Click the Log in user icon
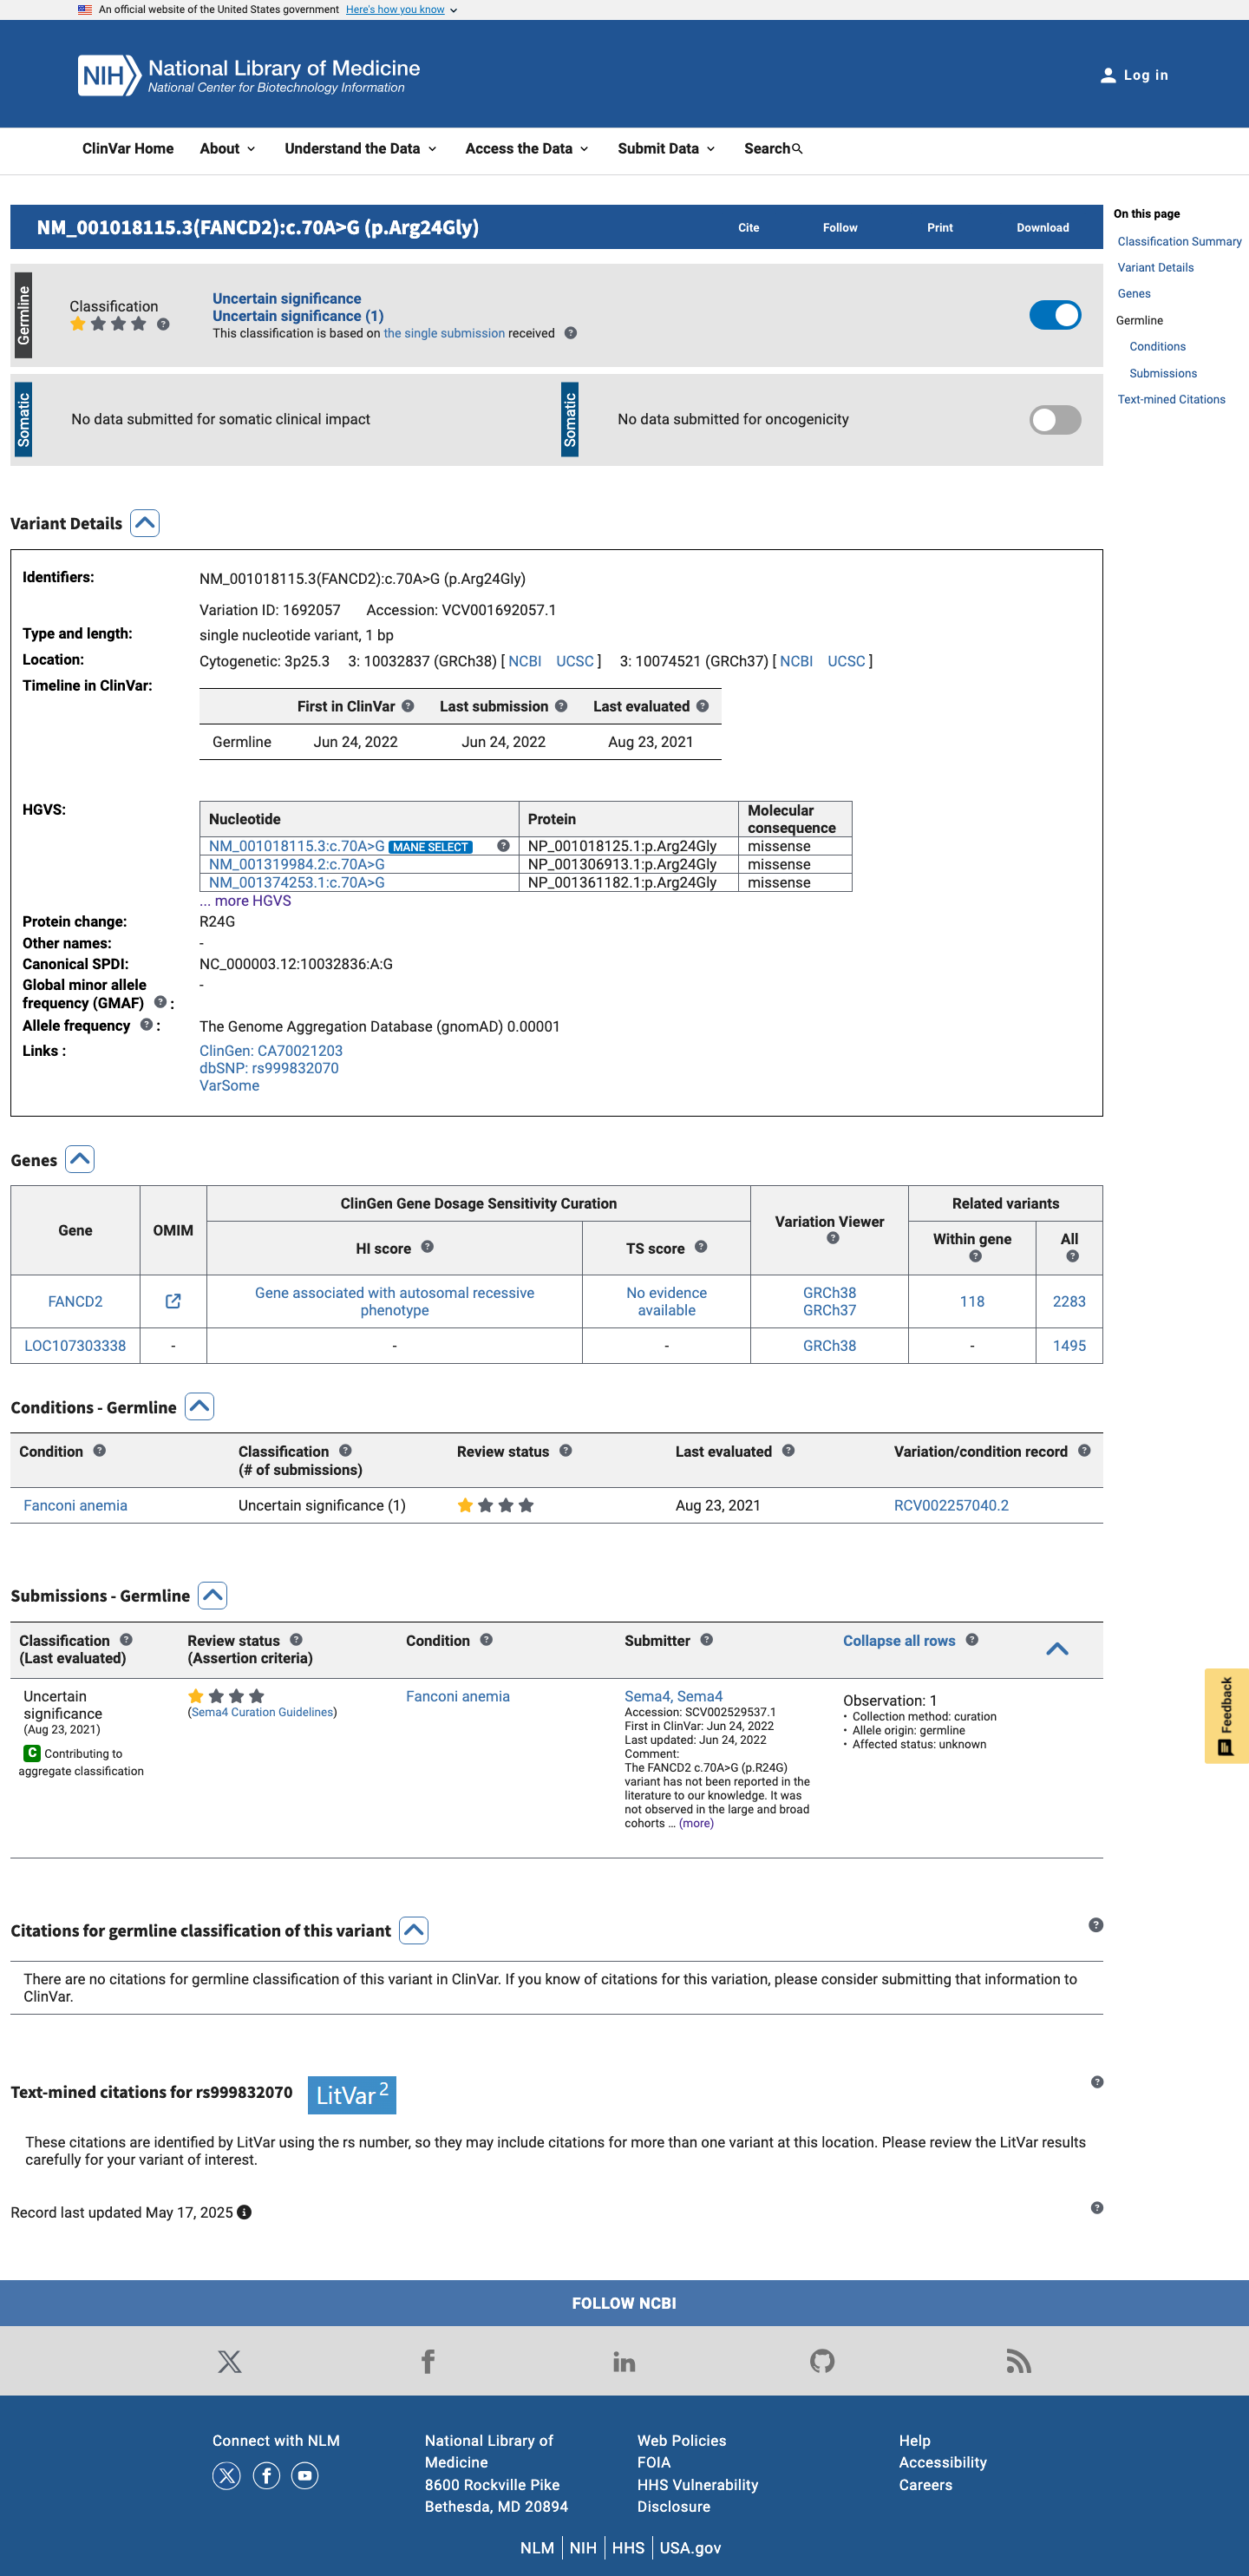 [1108, 75]
